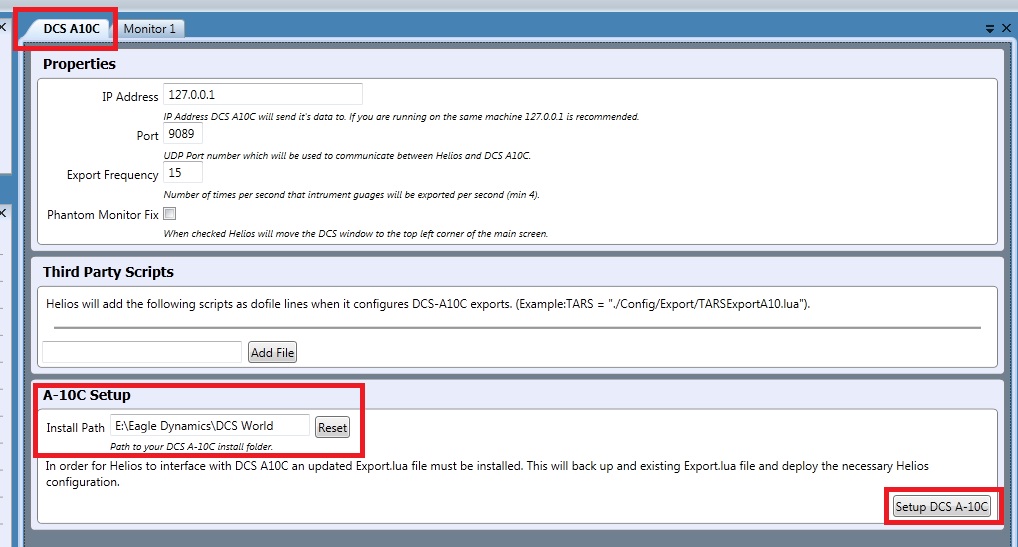The height and width of the screenshot is (547, 1018).
Task: Select the Port field with 9089
Action: (182, 134)
